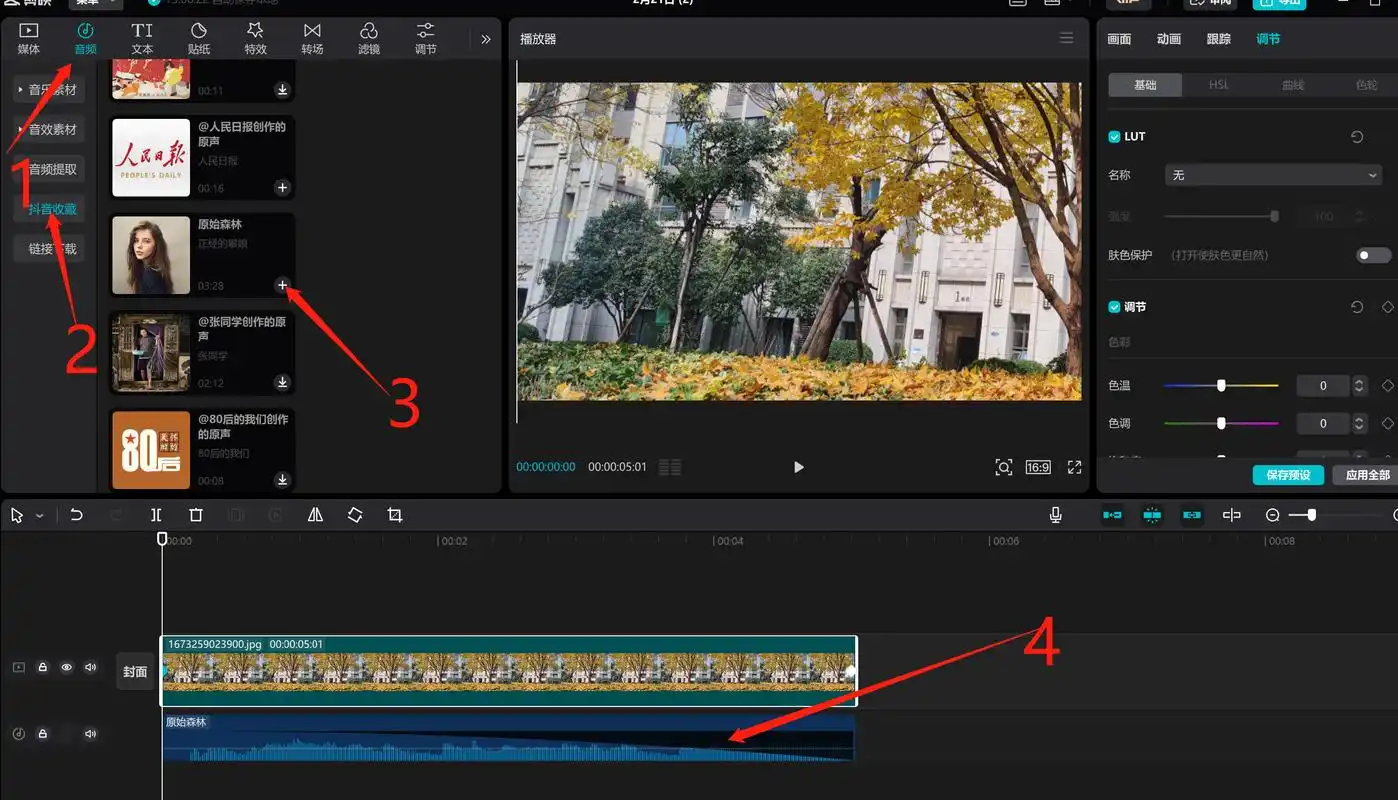Click the undo arrow in timeline toolbar
Screen dimensions: 1398x800
tap(76, 515)
